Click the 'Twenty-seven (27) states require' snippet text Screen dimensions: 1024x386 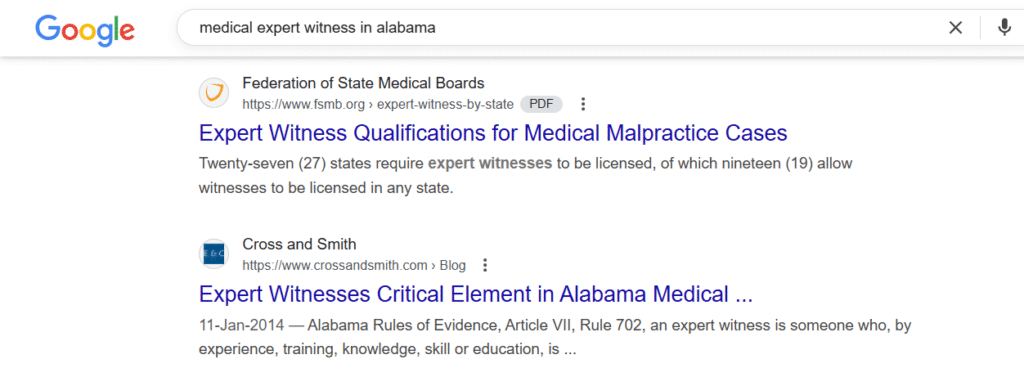point(312,163)
